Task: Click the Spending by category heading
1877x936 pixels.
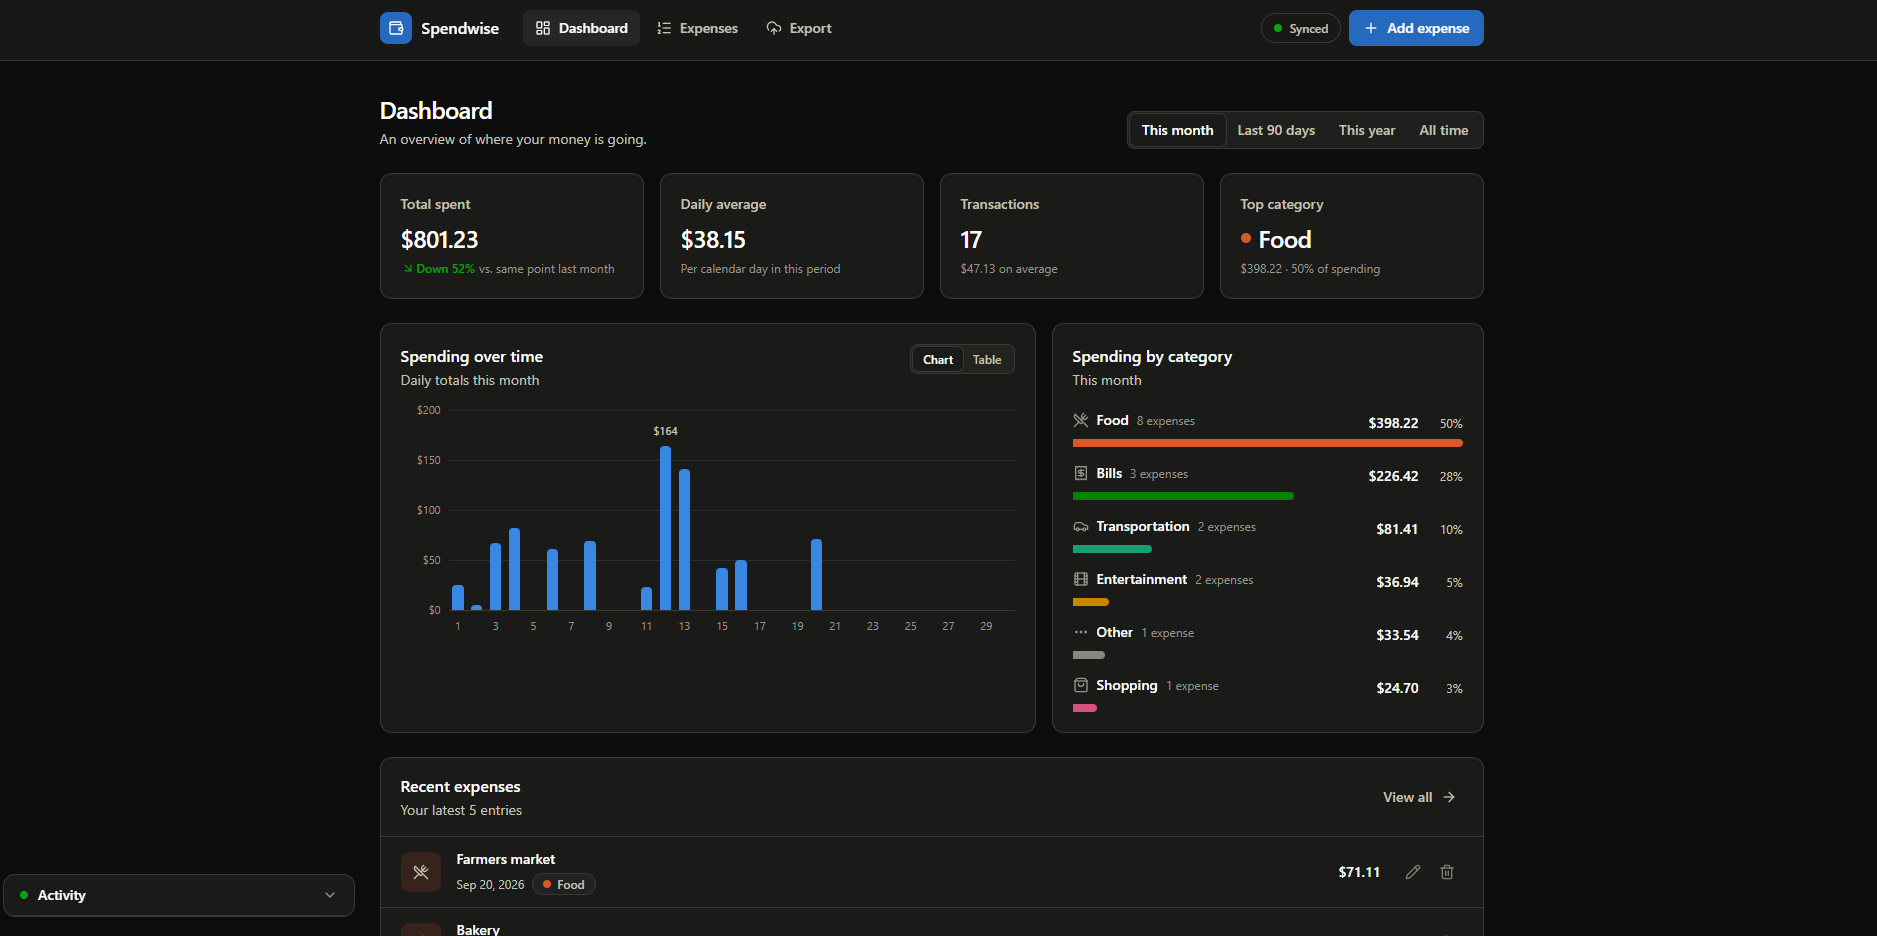Action: click(1152, 357)
